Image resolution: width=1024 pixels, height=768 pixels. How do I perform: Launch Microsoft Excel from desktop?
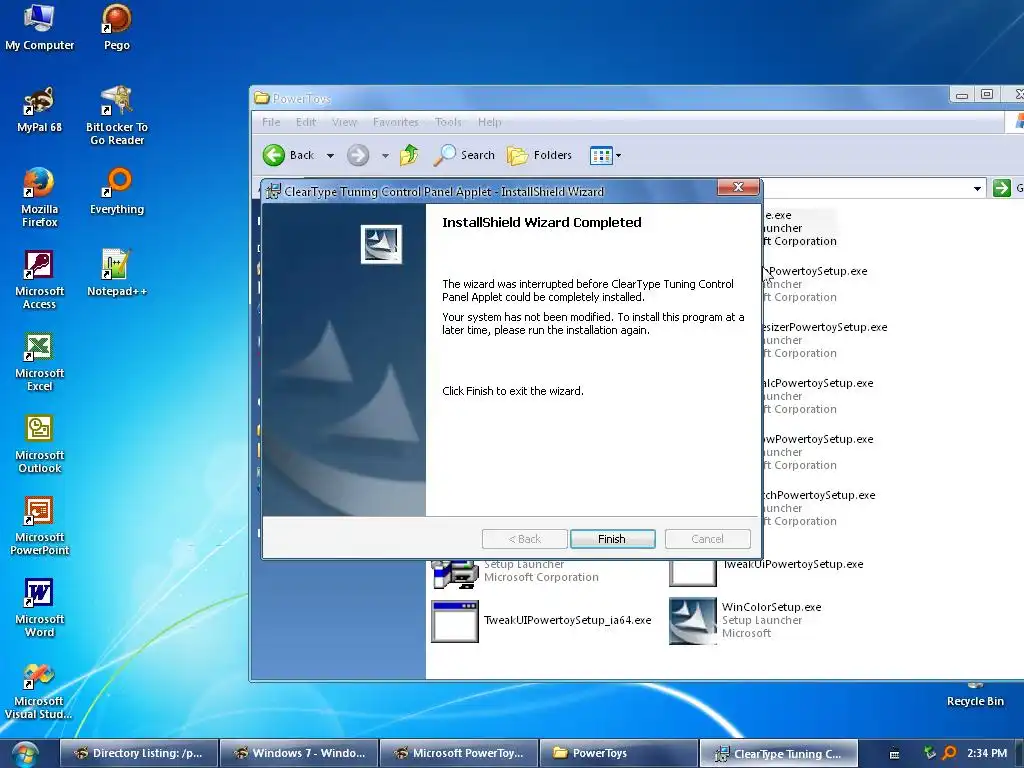tap(39, 362)
